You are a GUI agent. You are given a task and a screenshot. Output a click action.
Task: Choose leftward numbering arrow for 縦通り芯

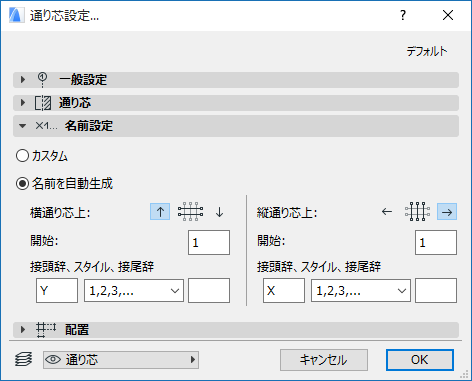[387, 212]
